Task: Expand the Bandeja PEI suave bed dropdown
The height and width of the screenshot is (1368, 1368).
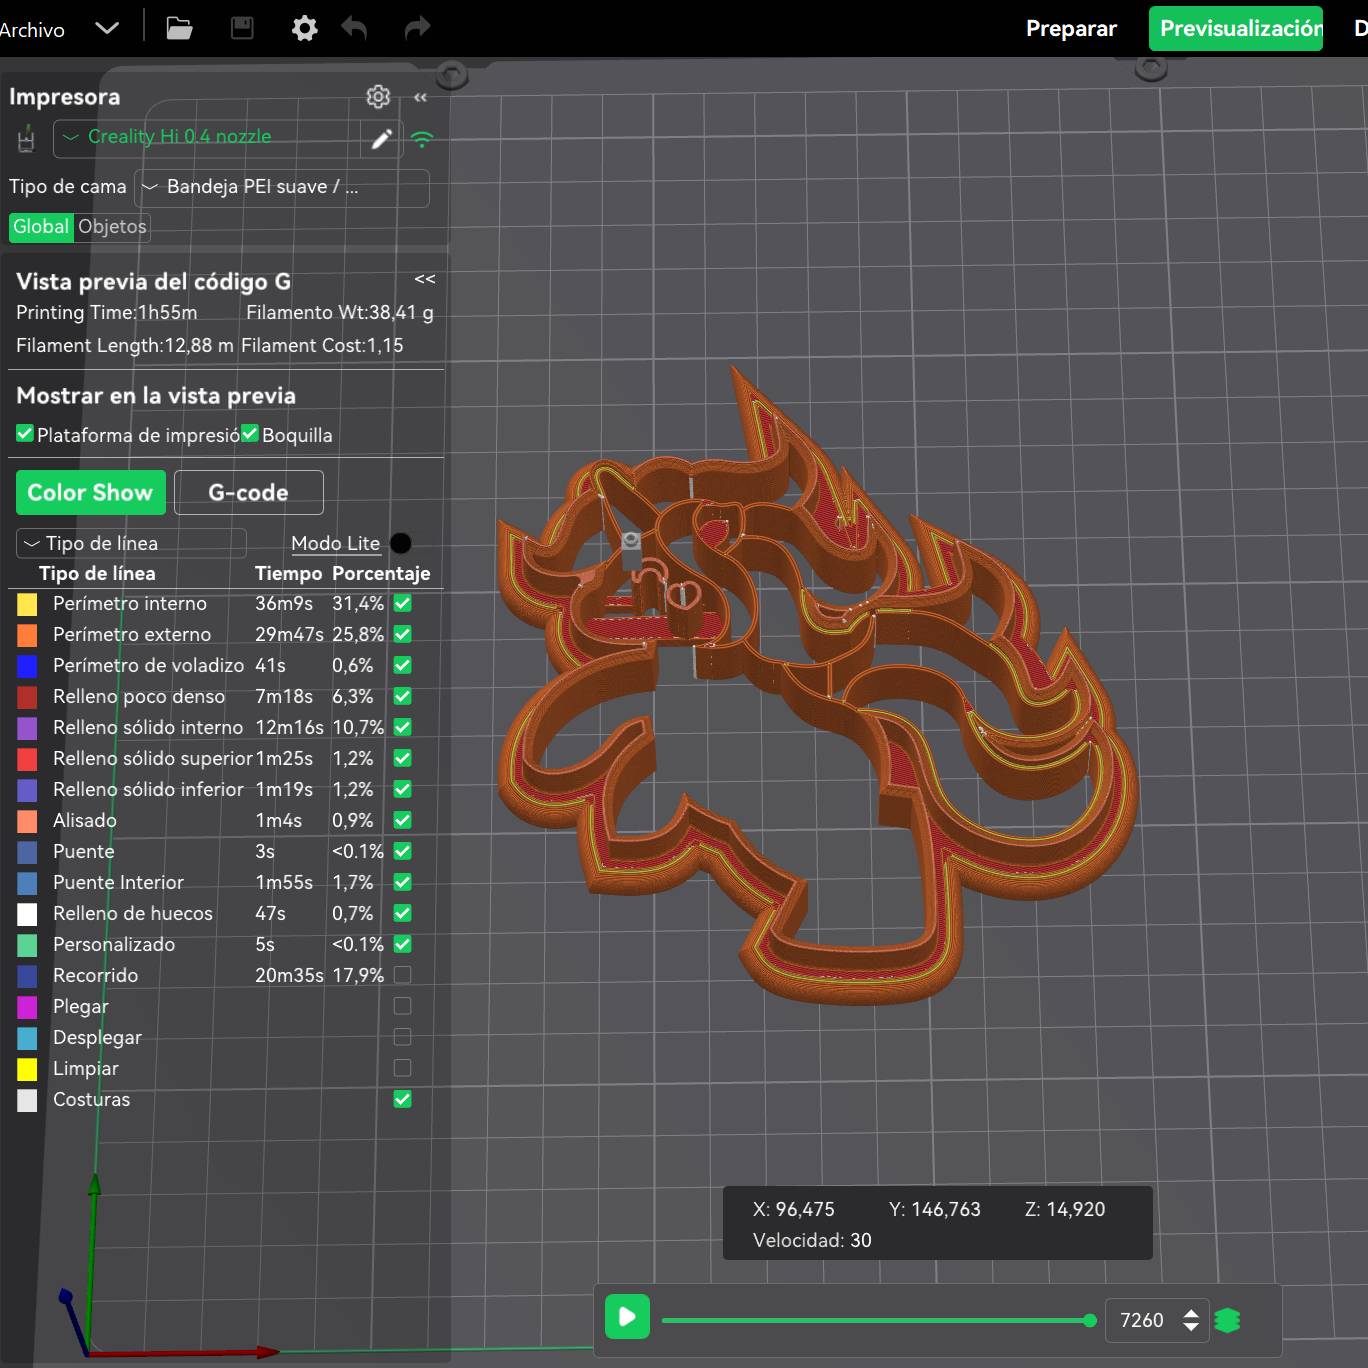Action: click(282, 187)
